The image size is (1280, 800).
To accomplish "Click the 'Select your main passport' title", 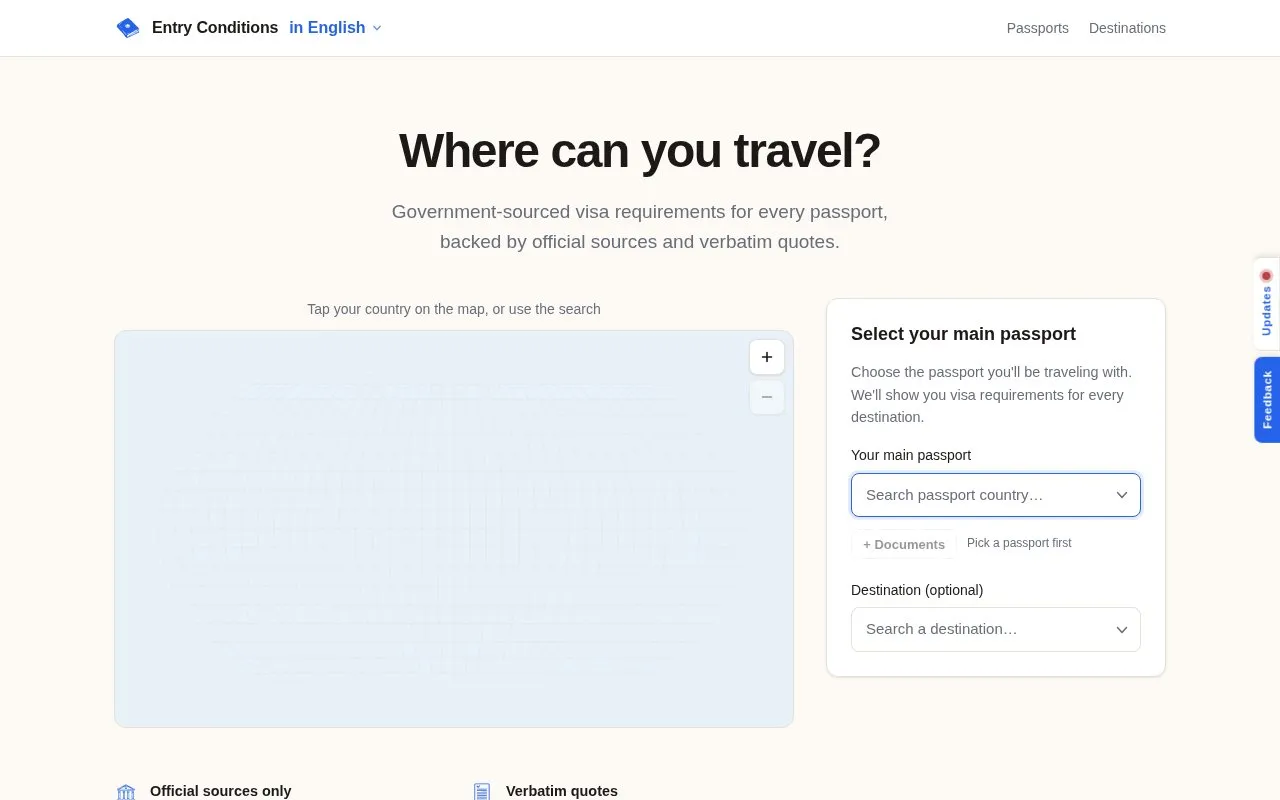I will [x=963, y=334].
